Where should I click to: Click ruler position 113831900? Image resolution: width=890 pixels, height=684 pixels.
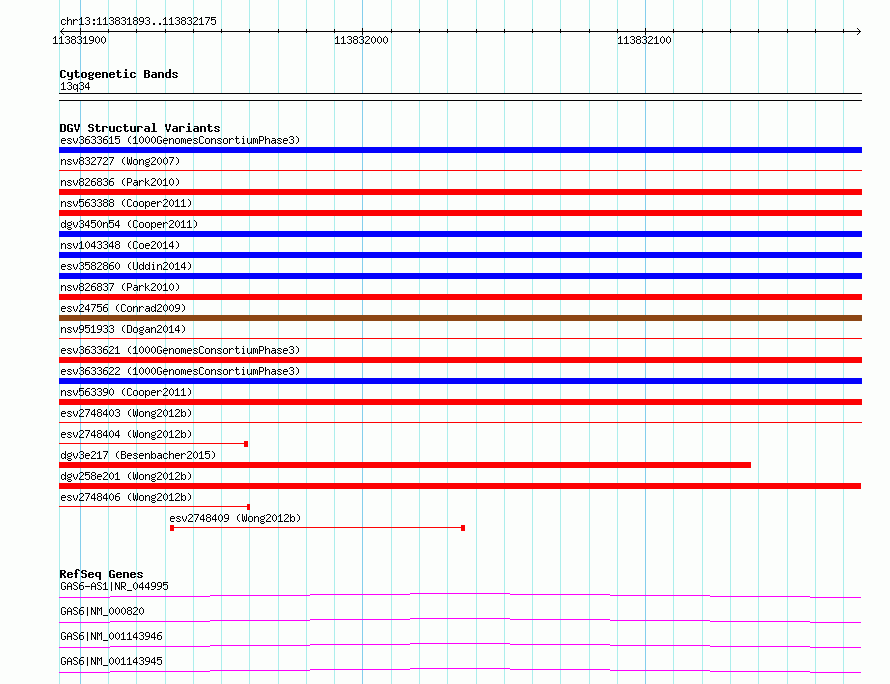pos(79,40)
